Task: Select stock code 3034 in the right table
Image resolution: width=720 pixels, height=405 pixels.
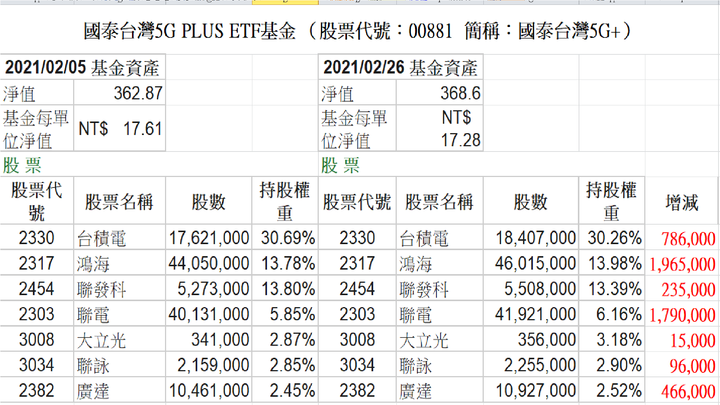Action: 357,365
